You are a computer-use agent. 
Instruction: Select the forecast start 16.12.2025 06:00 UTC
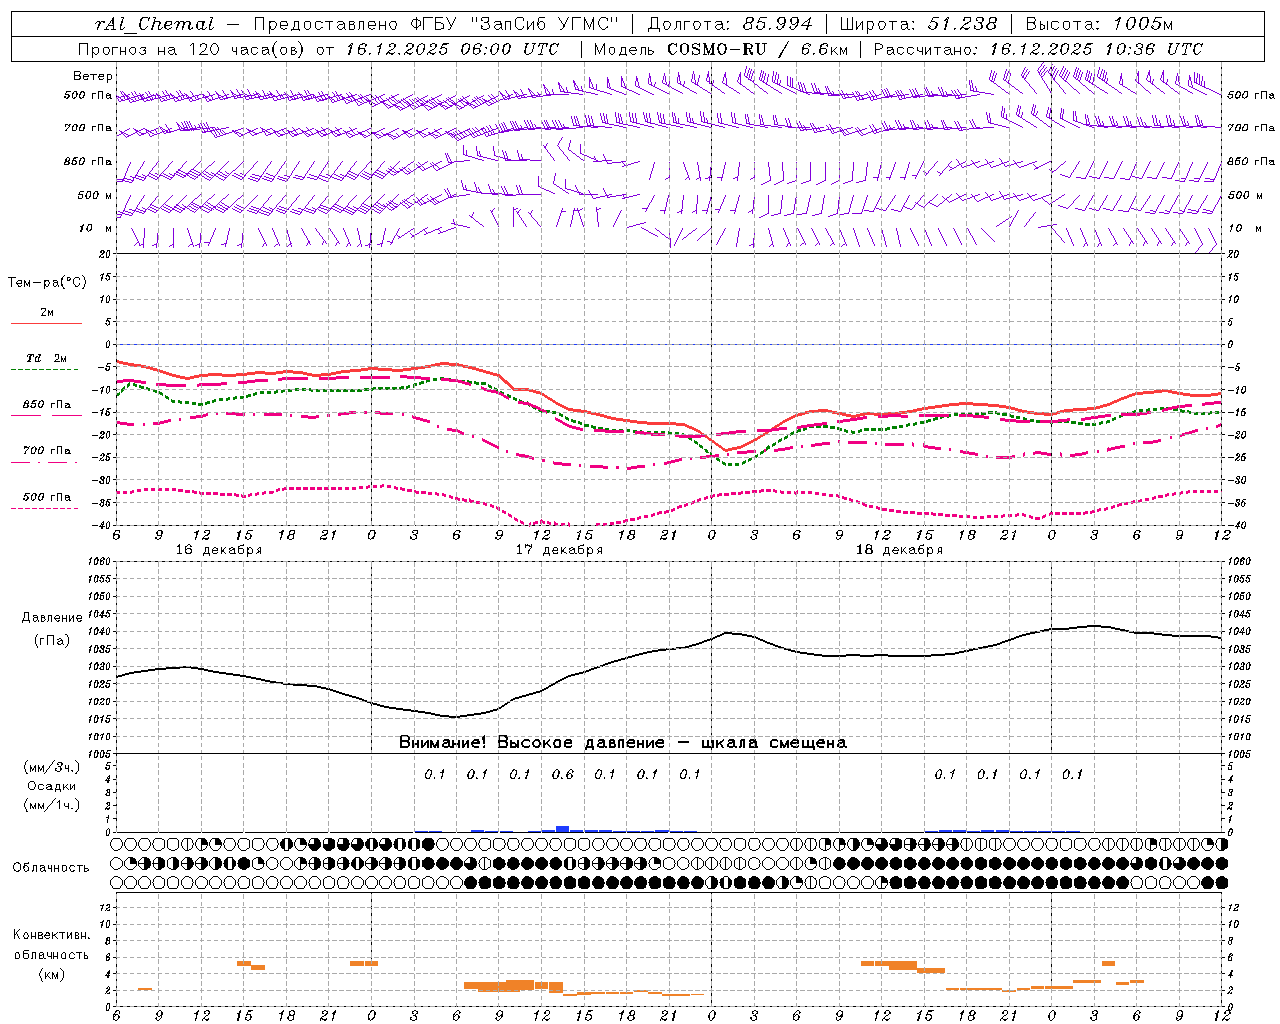click(x=452, y=49)
